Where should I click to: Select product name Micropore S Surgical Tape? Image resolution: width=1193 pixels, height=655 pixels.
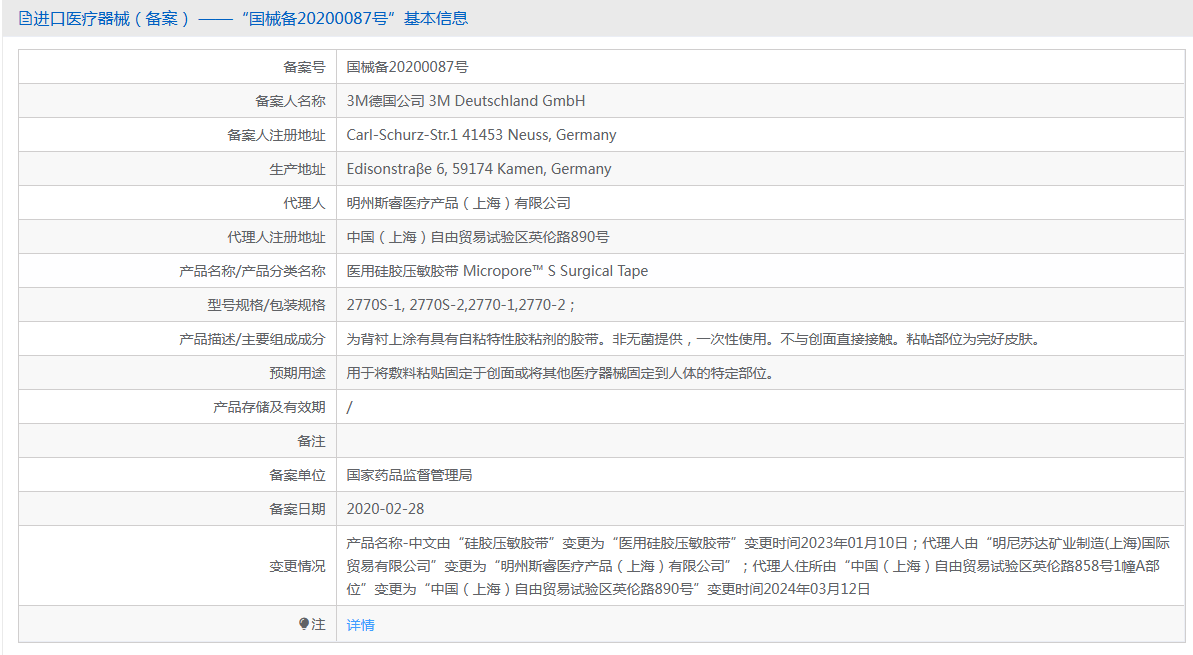[497, 271]
